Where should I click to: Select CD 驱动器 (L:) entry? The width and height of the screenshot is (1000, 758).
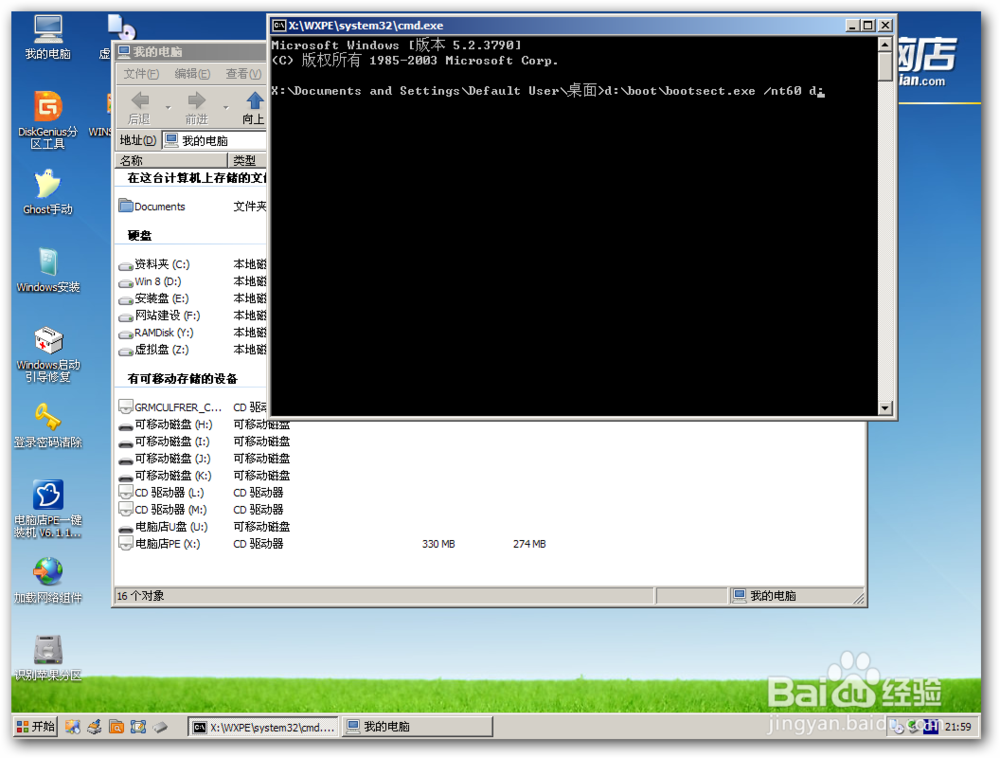pyautogui.click(x=161, y=492)
